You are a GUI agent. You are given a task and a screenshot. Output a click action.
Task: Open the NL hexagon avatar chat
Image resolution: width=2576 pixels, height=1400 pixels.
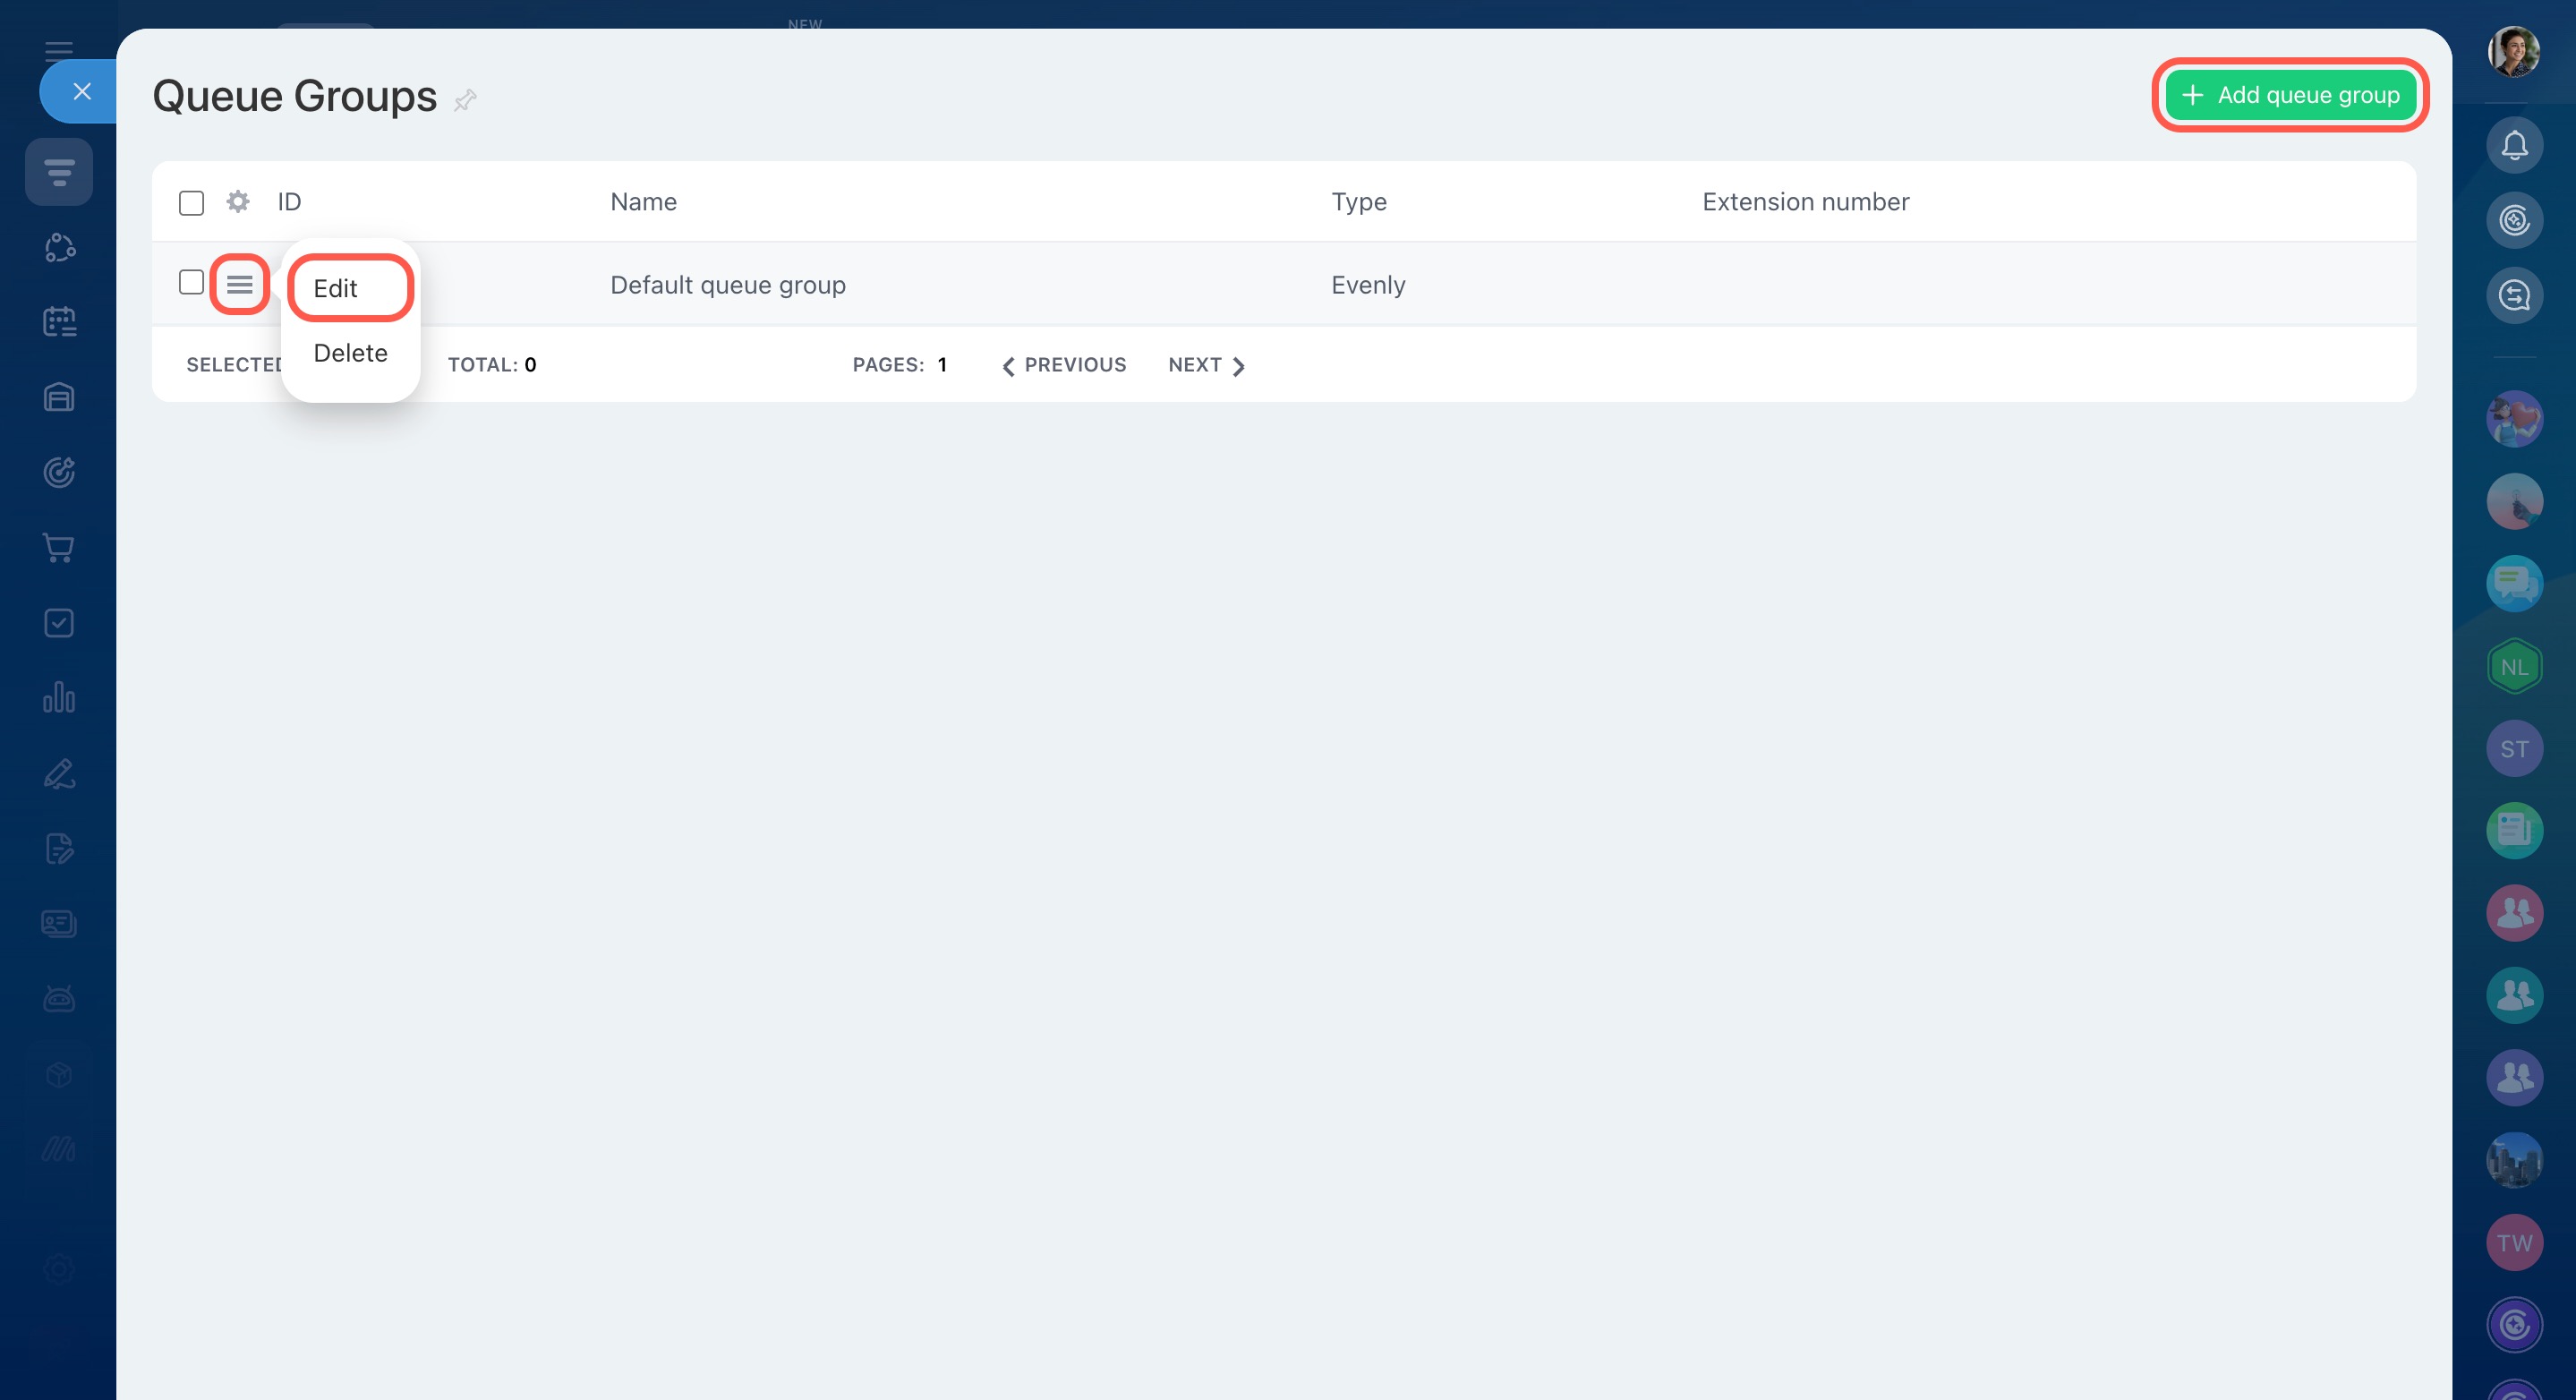[x=2513, y=667]
